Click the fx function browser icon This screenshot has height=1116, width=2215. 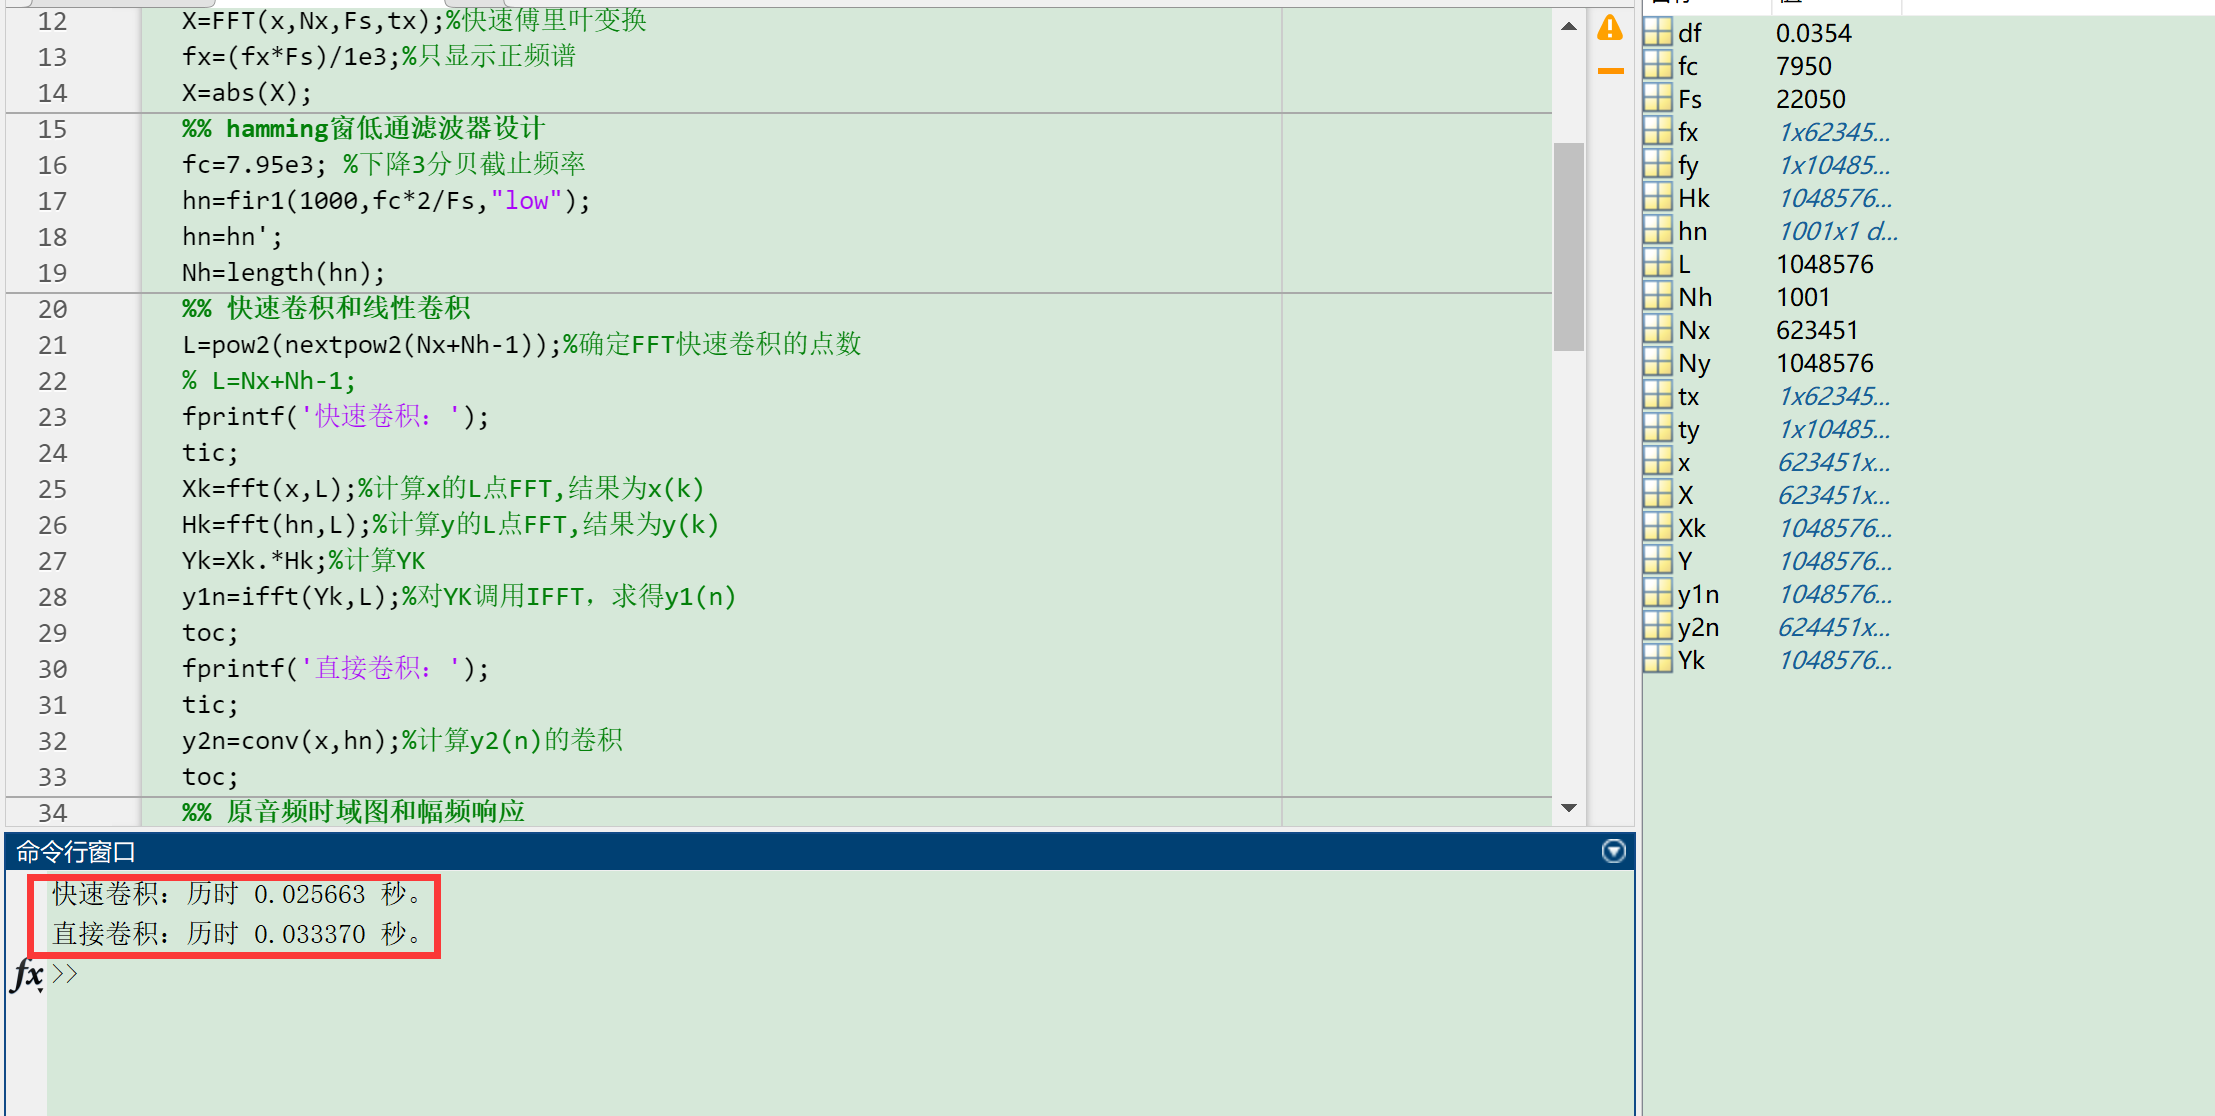pyautogui.click(x=27, y=974)
